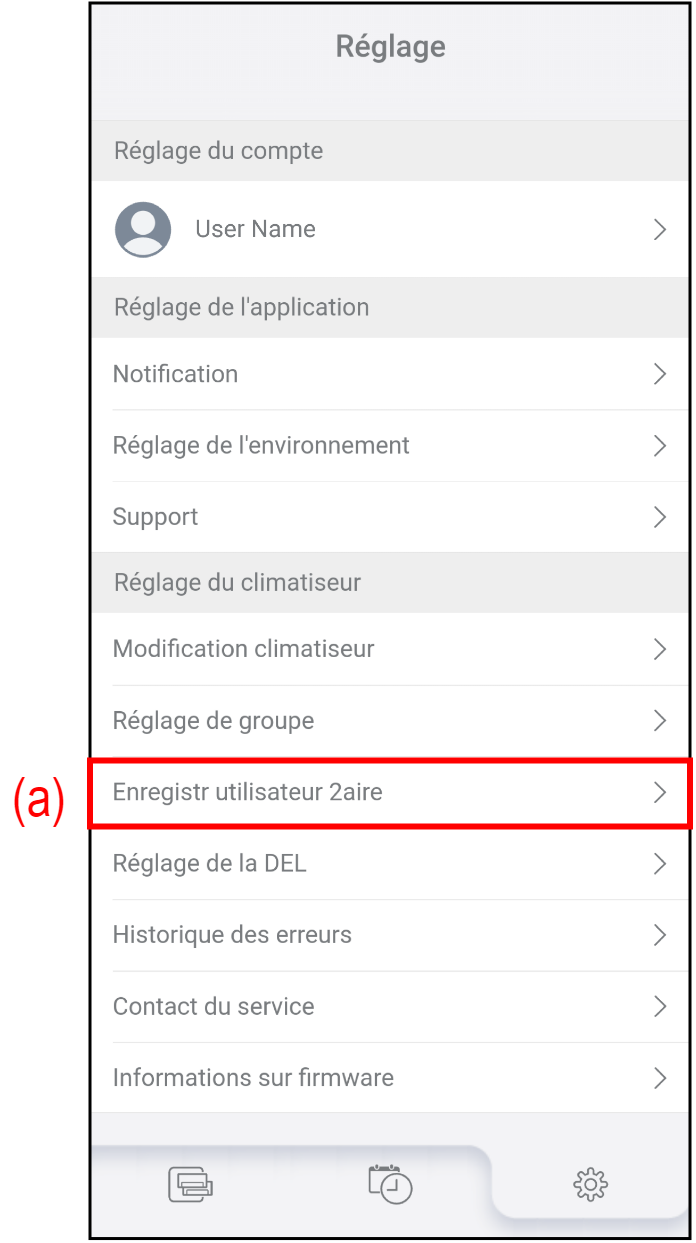Viewport: 696px width, 1243px height.
Task: Expand the chevron beside User Name
Action: [659, 230]
